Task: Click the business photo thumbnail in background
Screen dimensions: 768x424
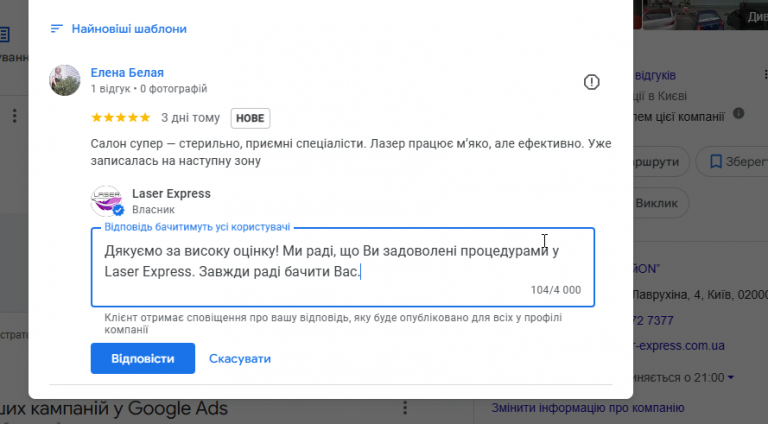Action: (x=705, y=15)
